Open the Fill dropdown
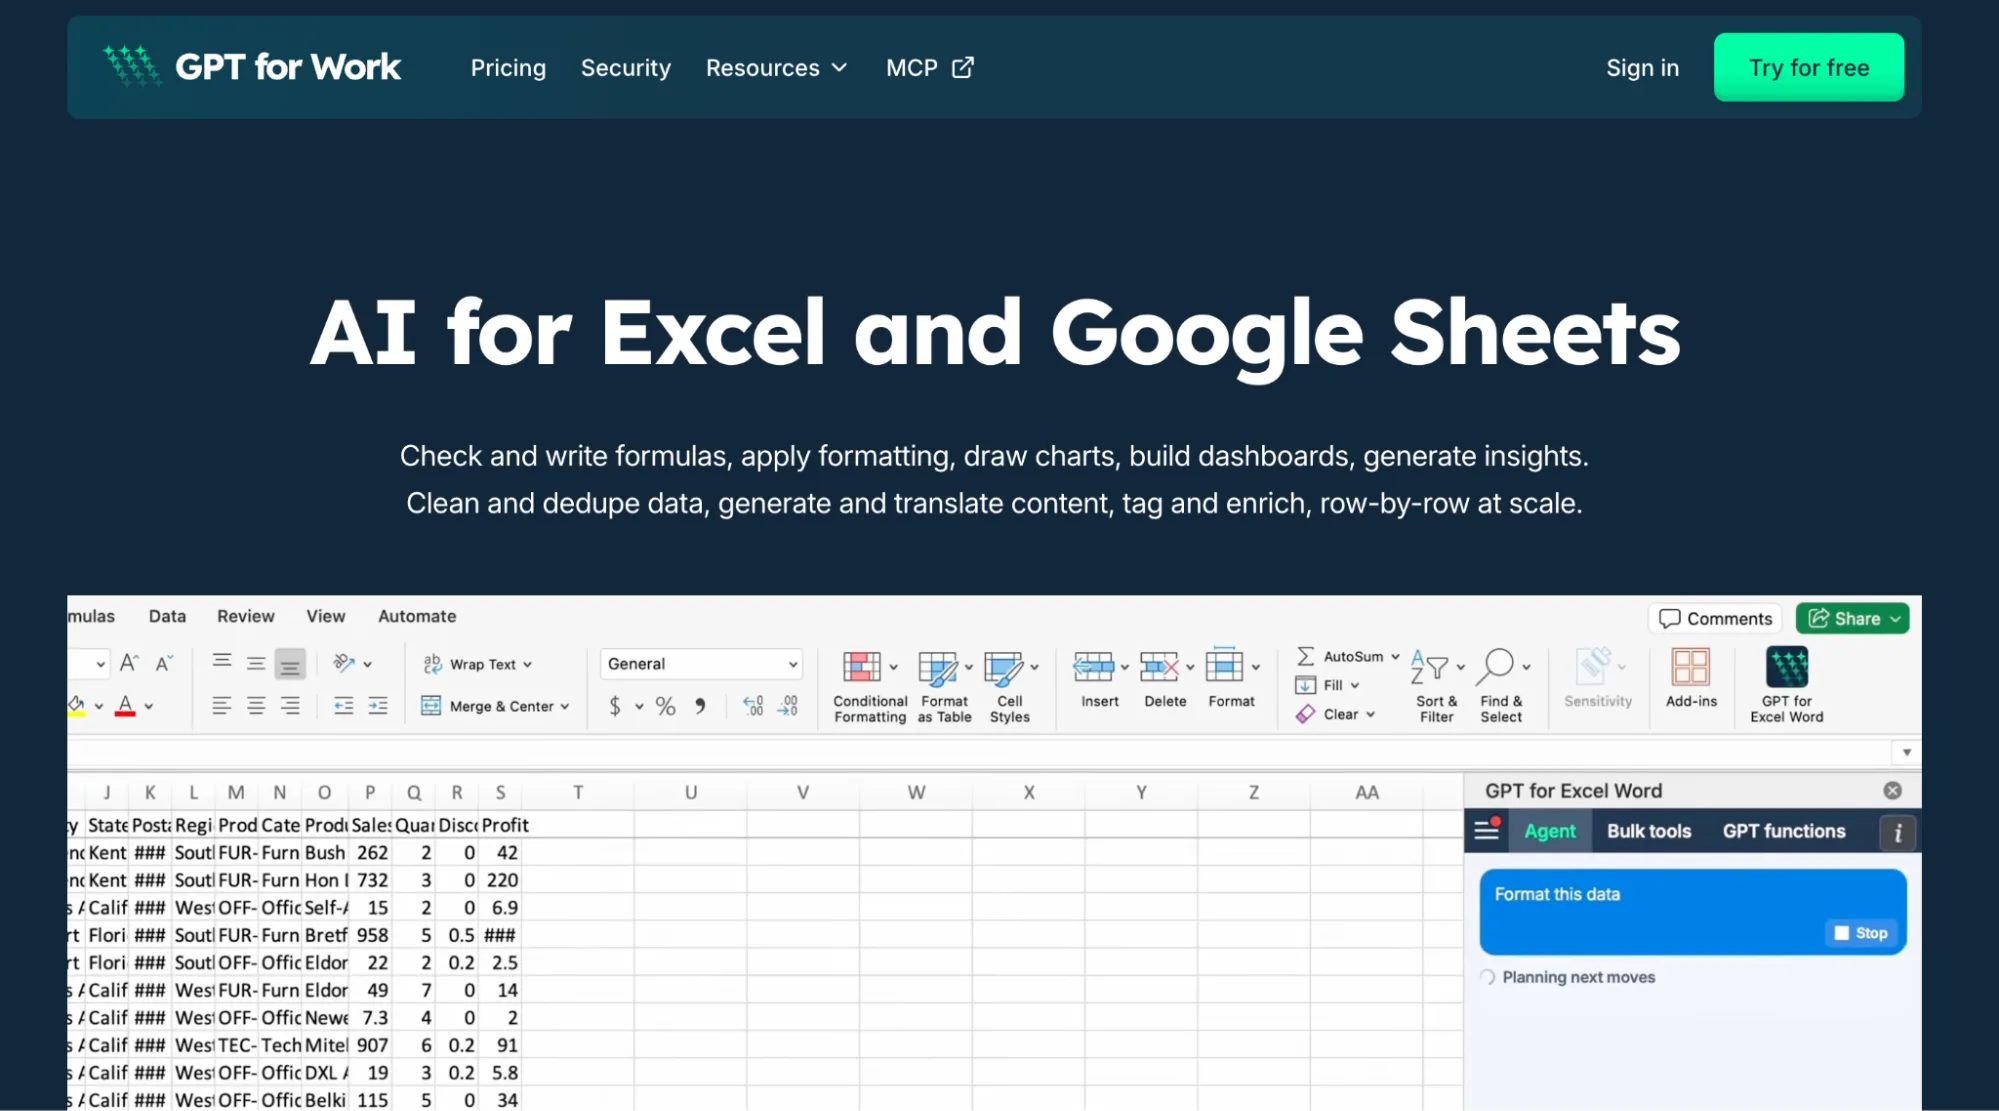Image resolution: width=1999 pixels, height=1111 pixels. (1328, 685)
